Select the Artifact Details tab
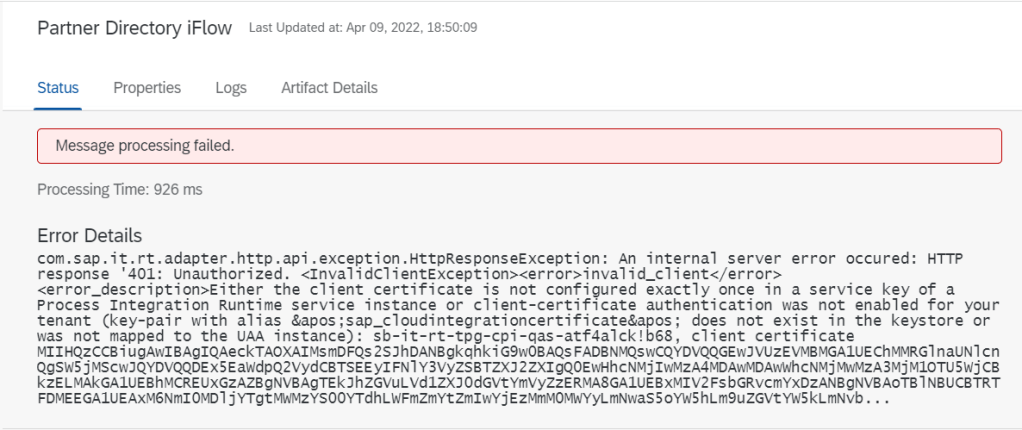The image size is (1022, 430). point(329,88)
